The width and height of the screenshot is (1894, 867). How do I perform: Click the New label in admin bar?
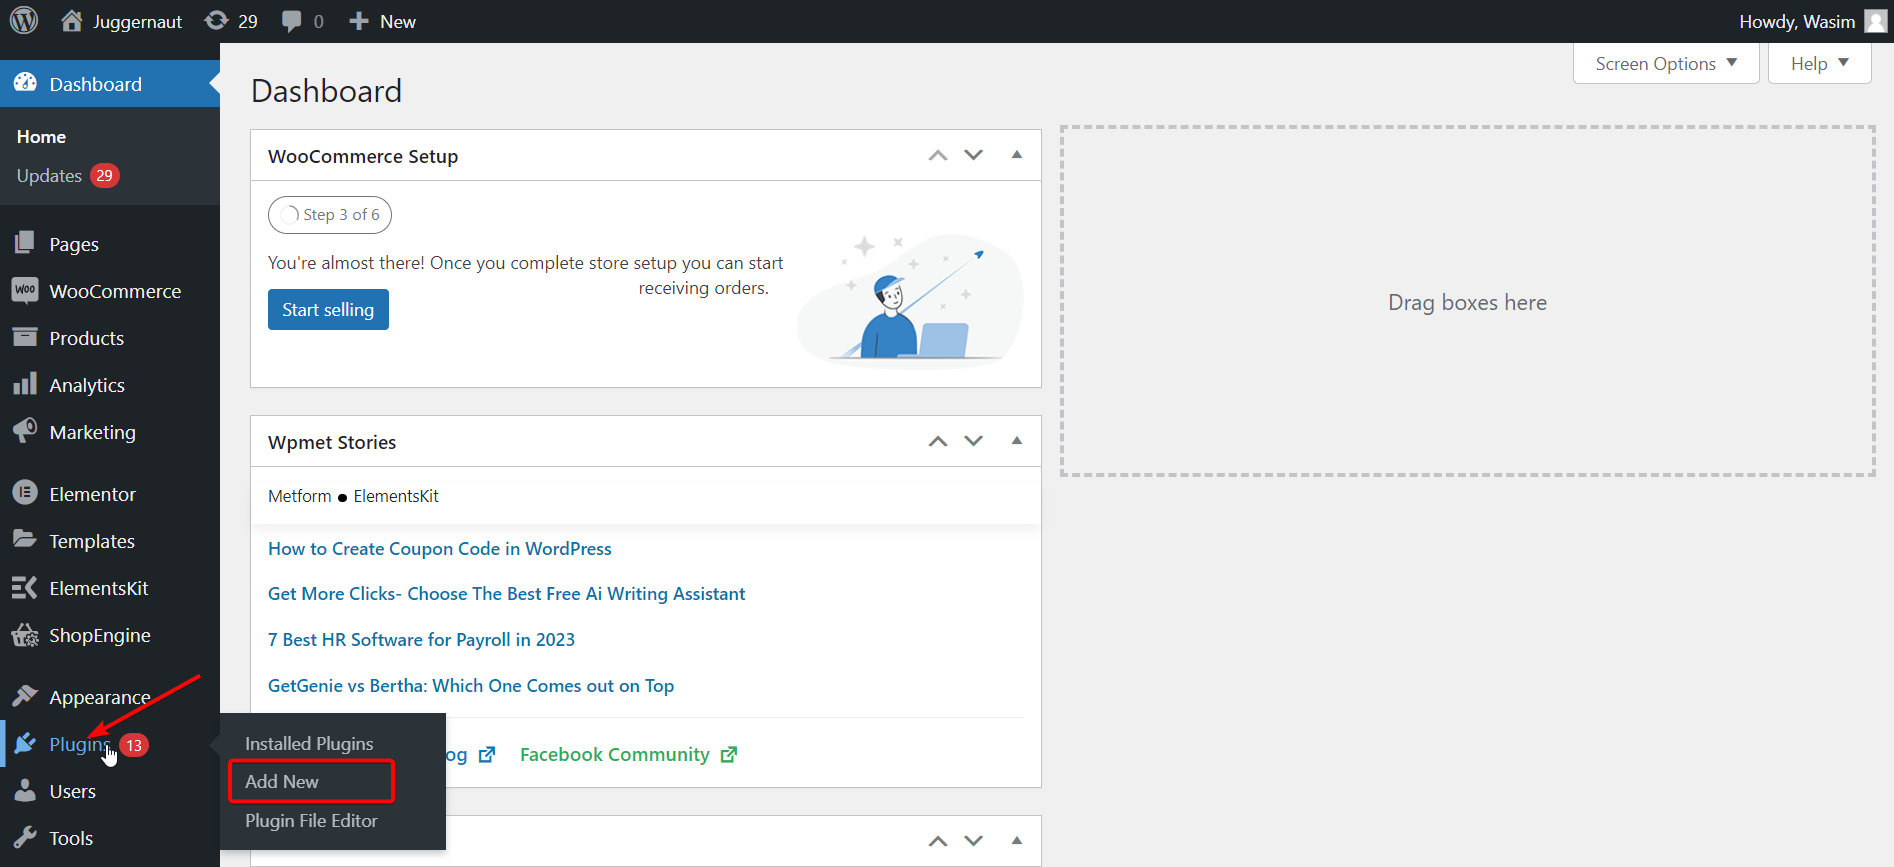tap(398, 21)
